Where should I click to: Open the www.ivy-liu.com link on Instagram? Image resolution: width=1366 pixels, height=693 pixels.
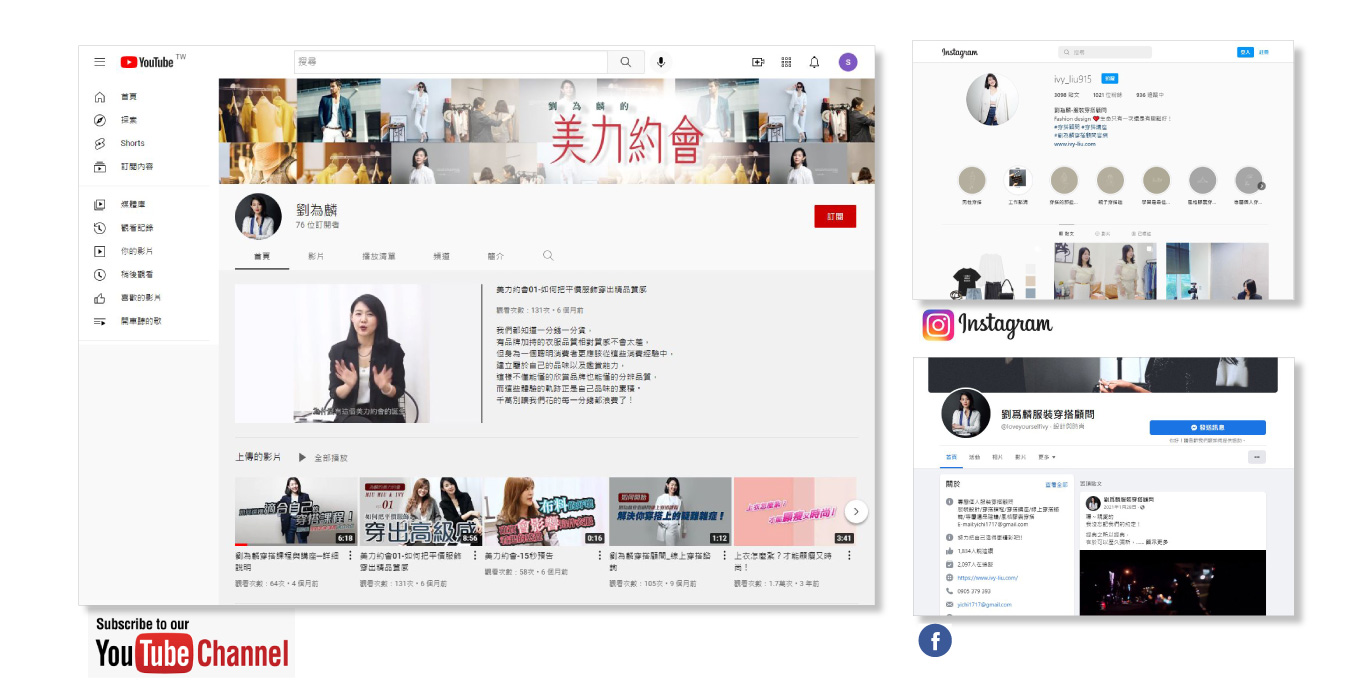[1074, 144]
